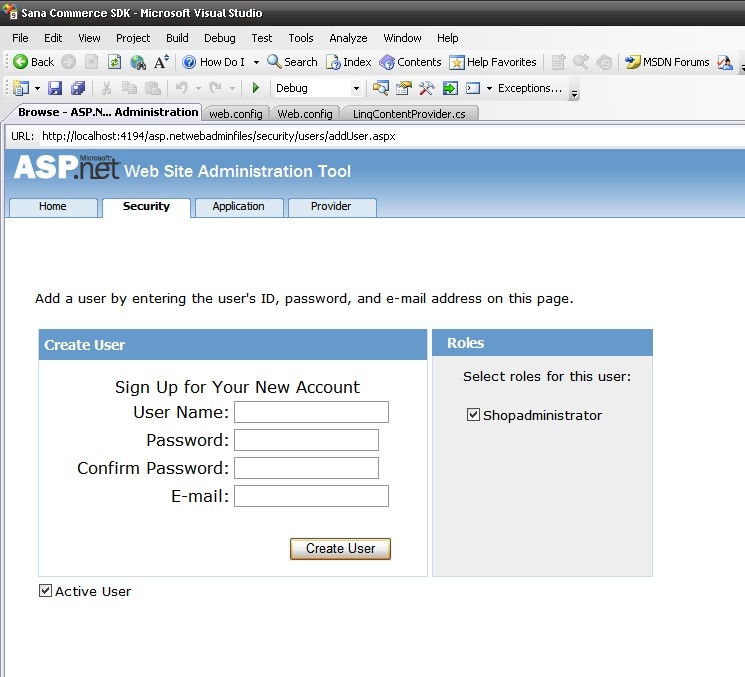745x677 pixels.
Task: Go Back in the help toolbar
Action: coord(33,62)
